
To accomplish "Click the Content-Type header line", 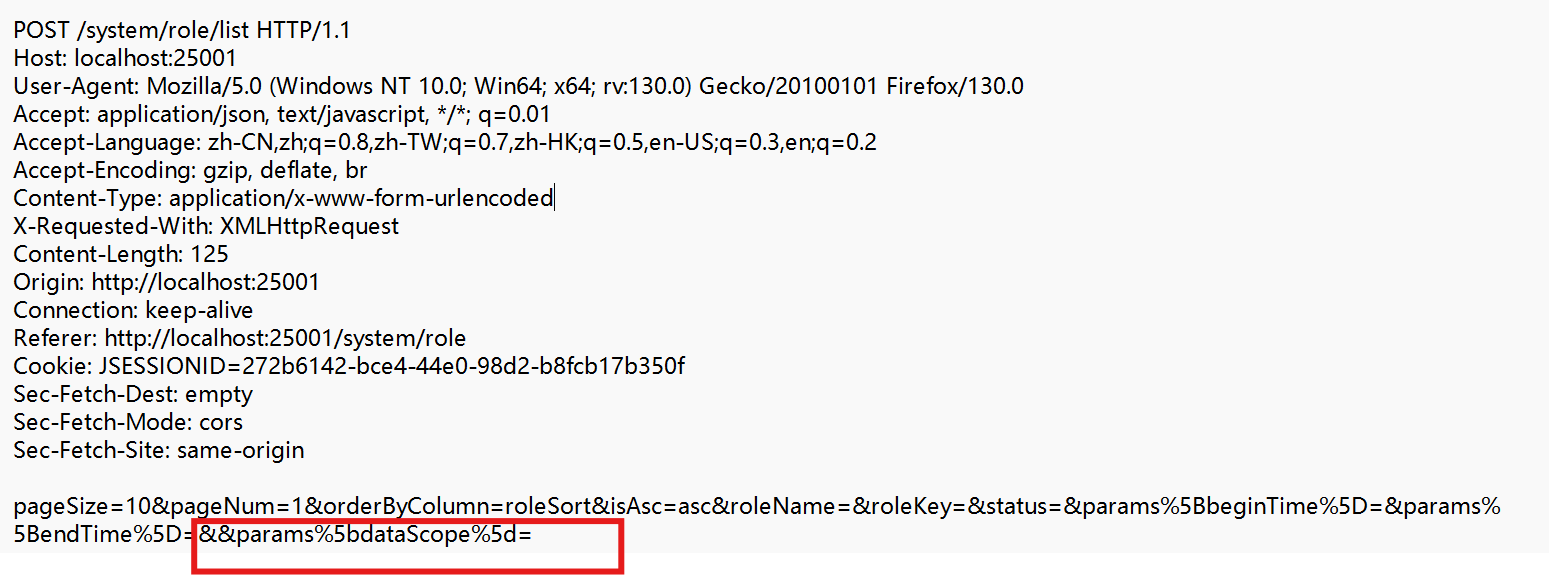I will [x=283, y=199].
